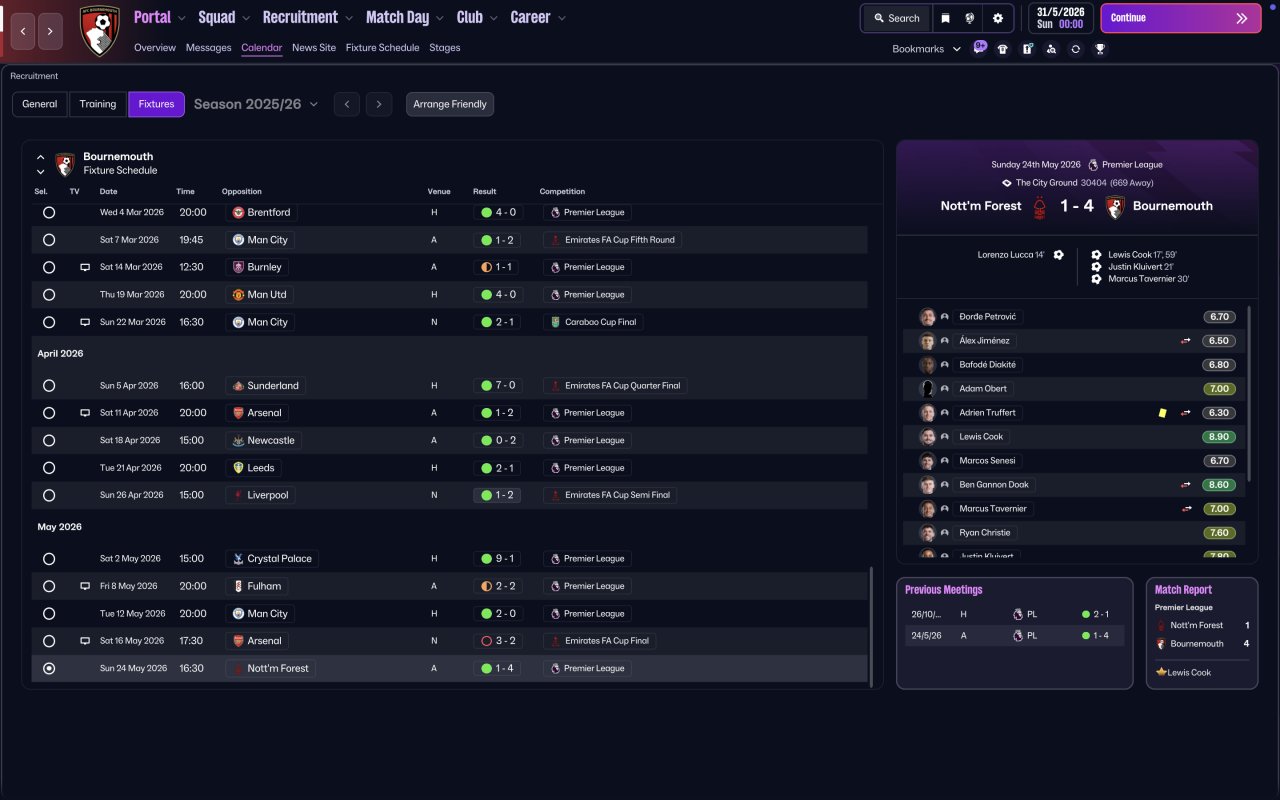Click the Premier League logo in the match header

(x=1093, y=165)
